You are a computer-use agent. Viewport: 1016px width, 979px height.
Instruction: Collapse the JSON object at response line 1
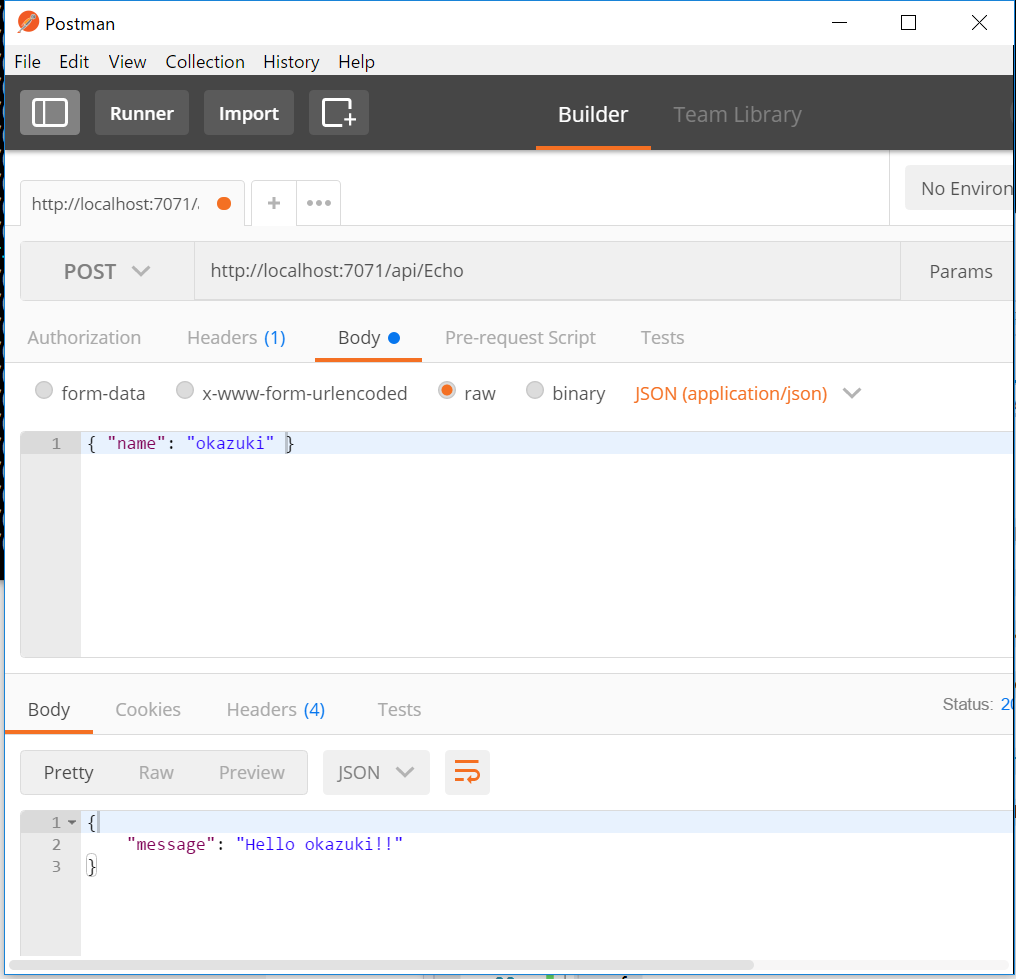point(72,822)
